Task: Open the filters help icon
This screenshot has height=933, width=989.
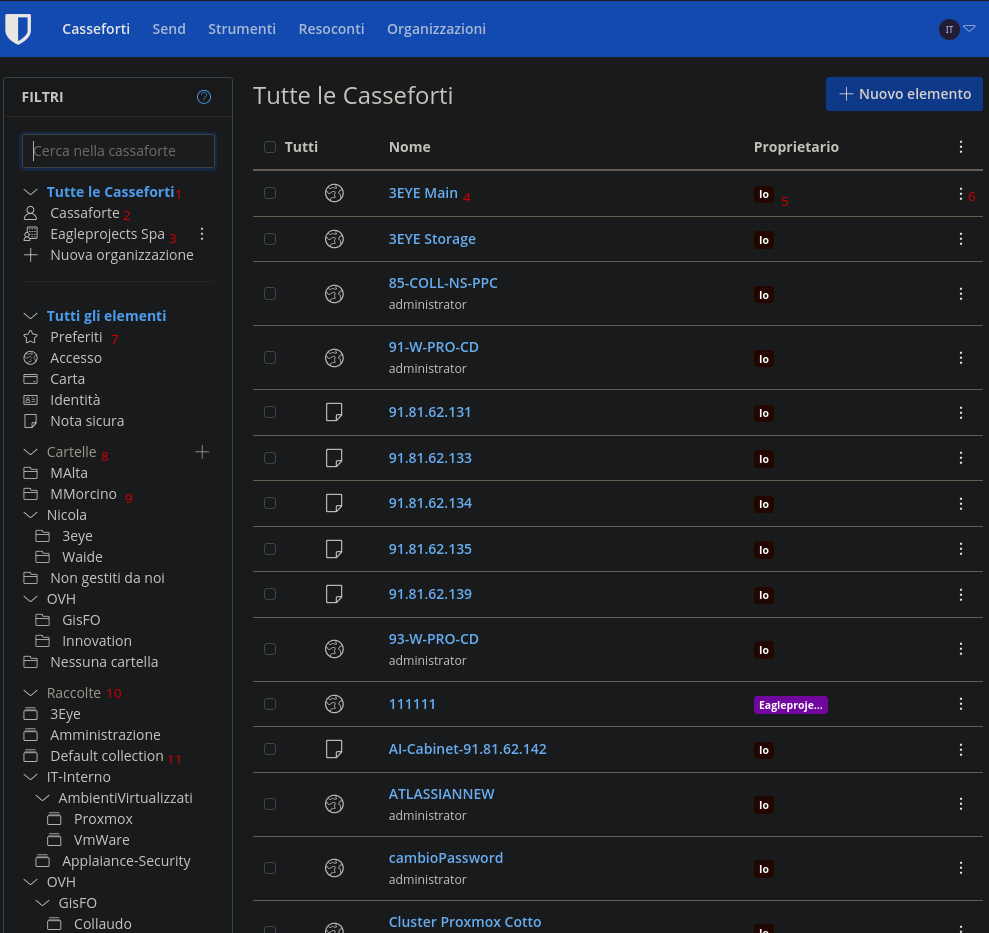Action: click(x=204, y=97)
